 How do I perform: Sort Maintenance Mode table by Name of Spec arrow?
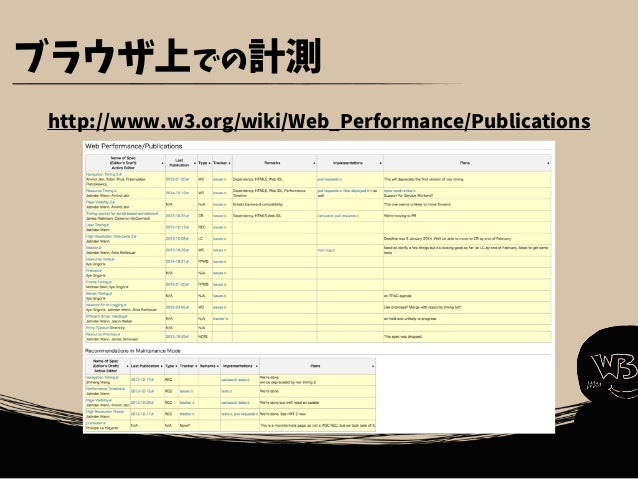(x=127, y=367)
